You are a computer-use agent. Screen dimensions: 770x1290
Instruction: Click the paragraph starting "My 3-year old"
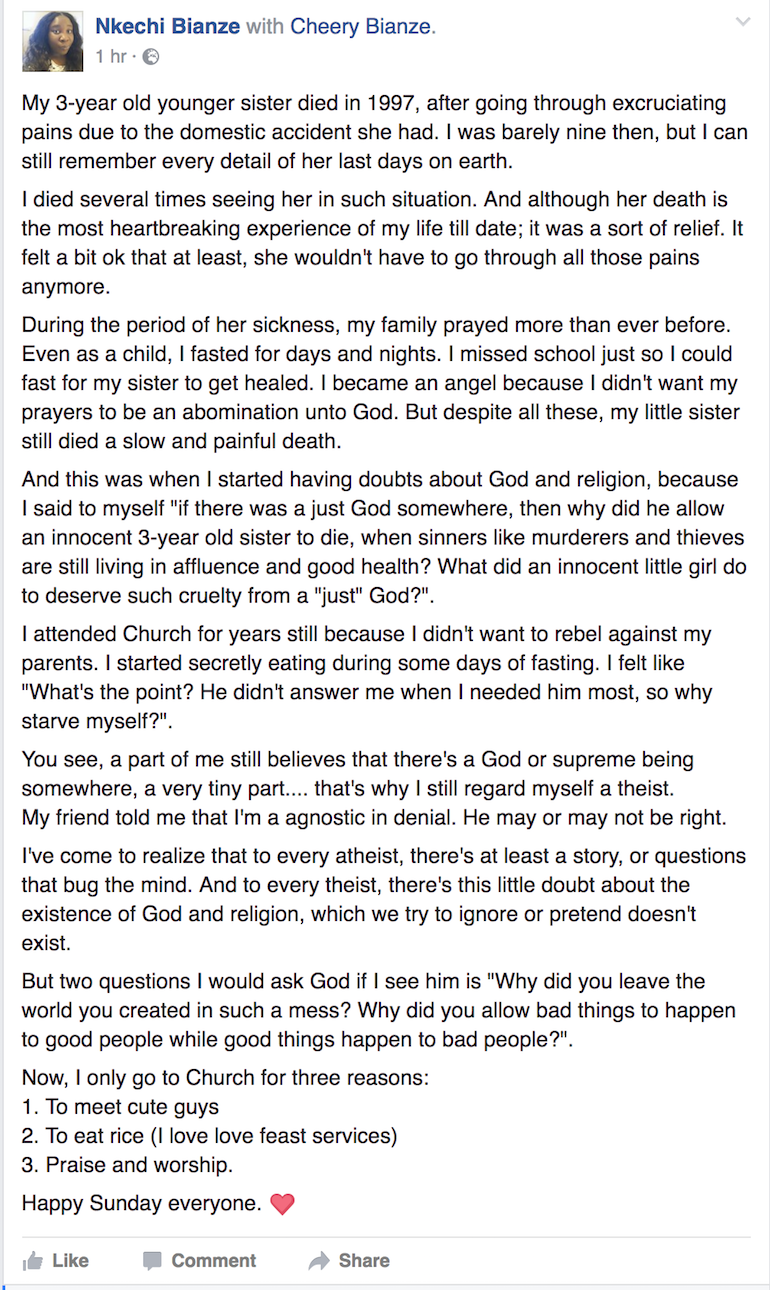(x=384, y=132)
